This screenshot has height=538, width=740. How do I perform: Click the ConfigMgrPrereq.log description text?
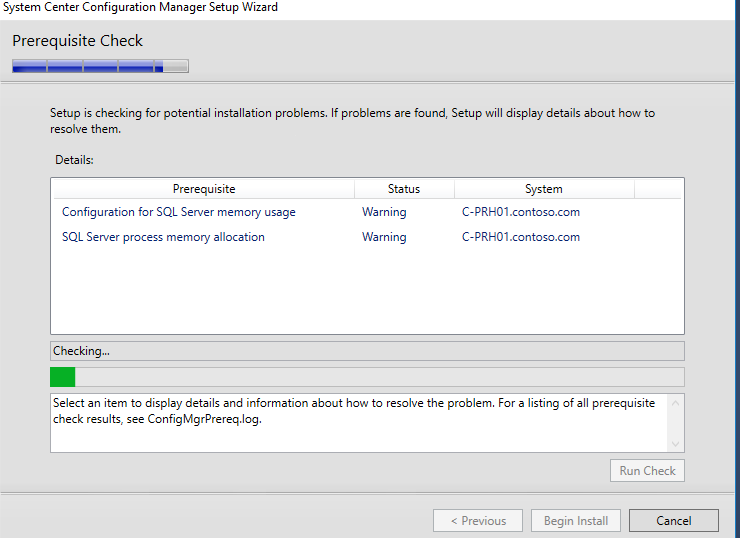[354, 411]
